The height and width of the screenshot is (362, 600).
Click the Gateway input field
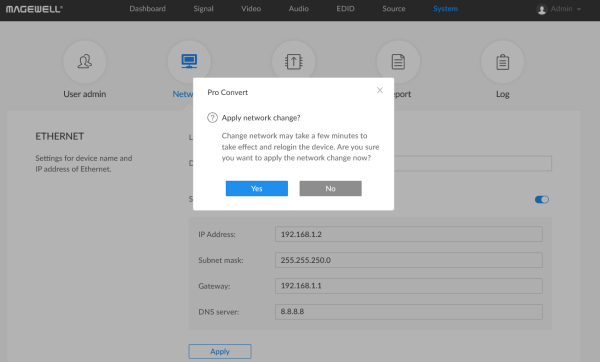409,286
